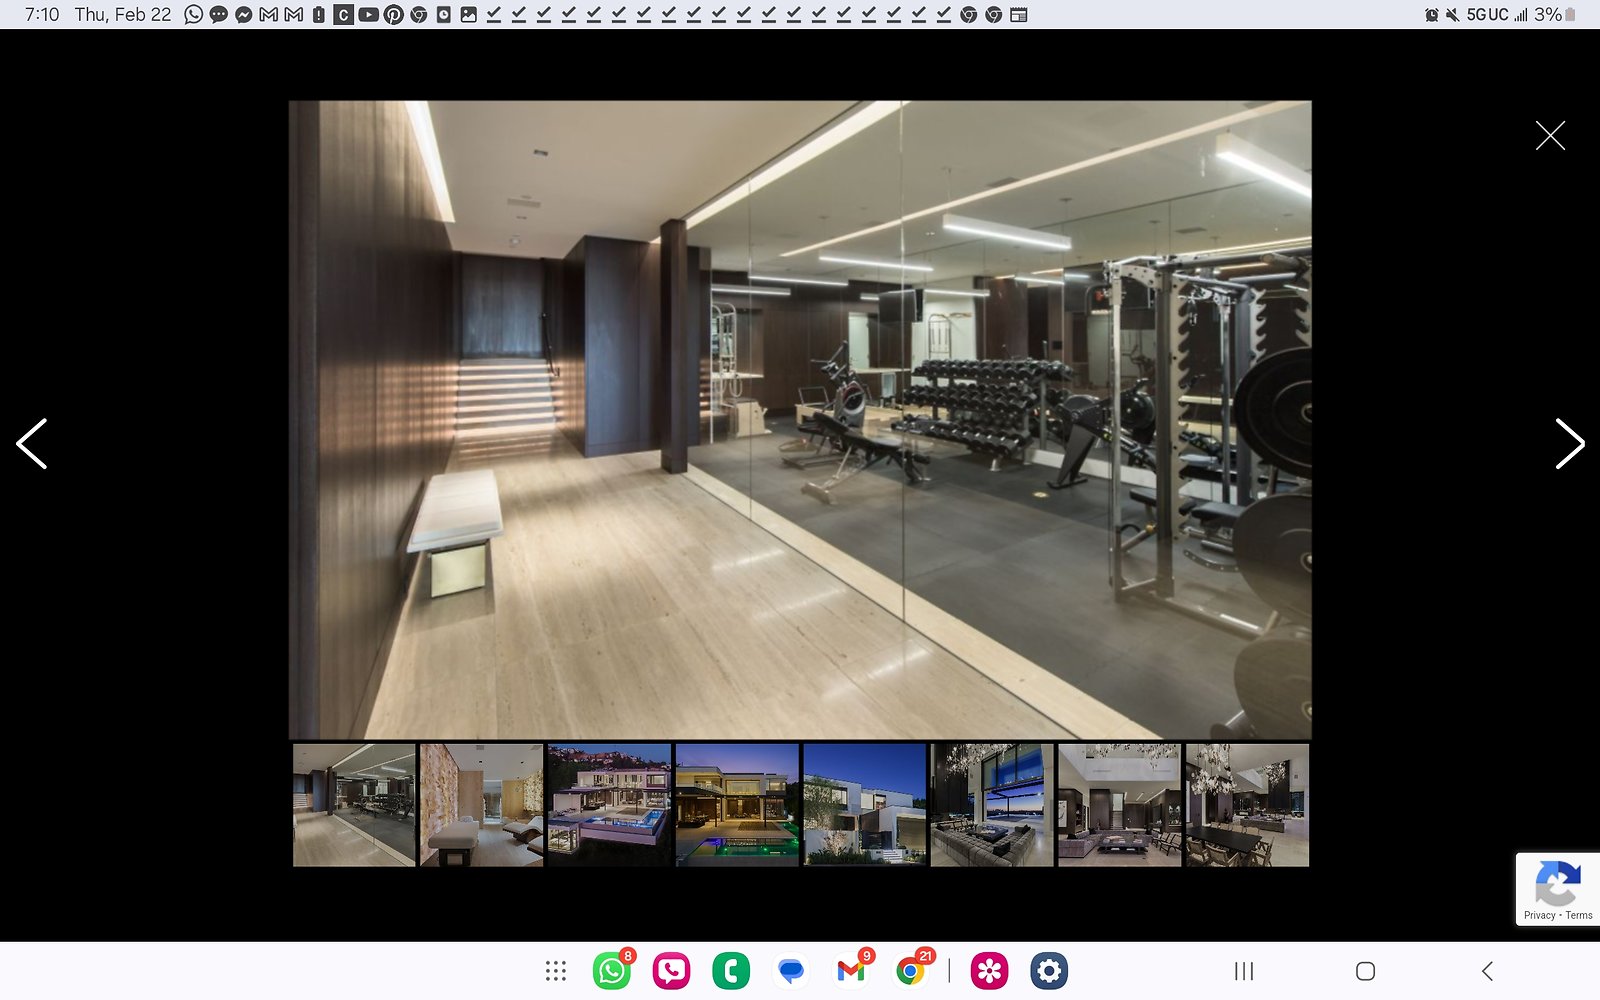Tap Messenger notification icon in status bar
The image size is (1600, 1000).
coord(244,14)
